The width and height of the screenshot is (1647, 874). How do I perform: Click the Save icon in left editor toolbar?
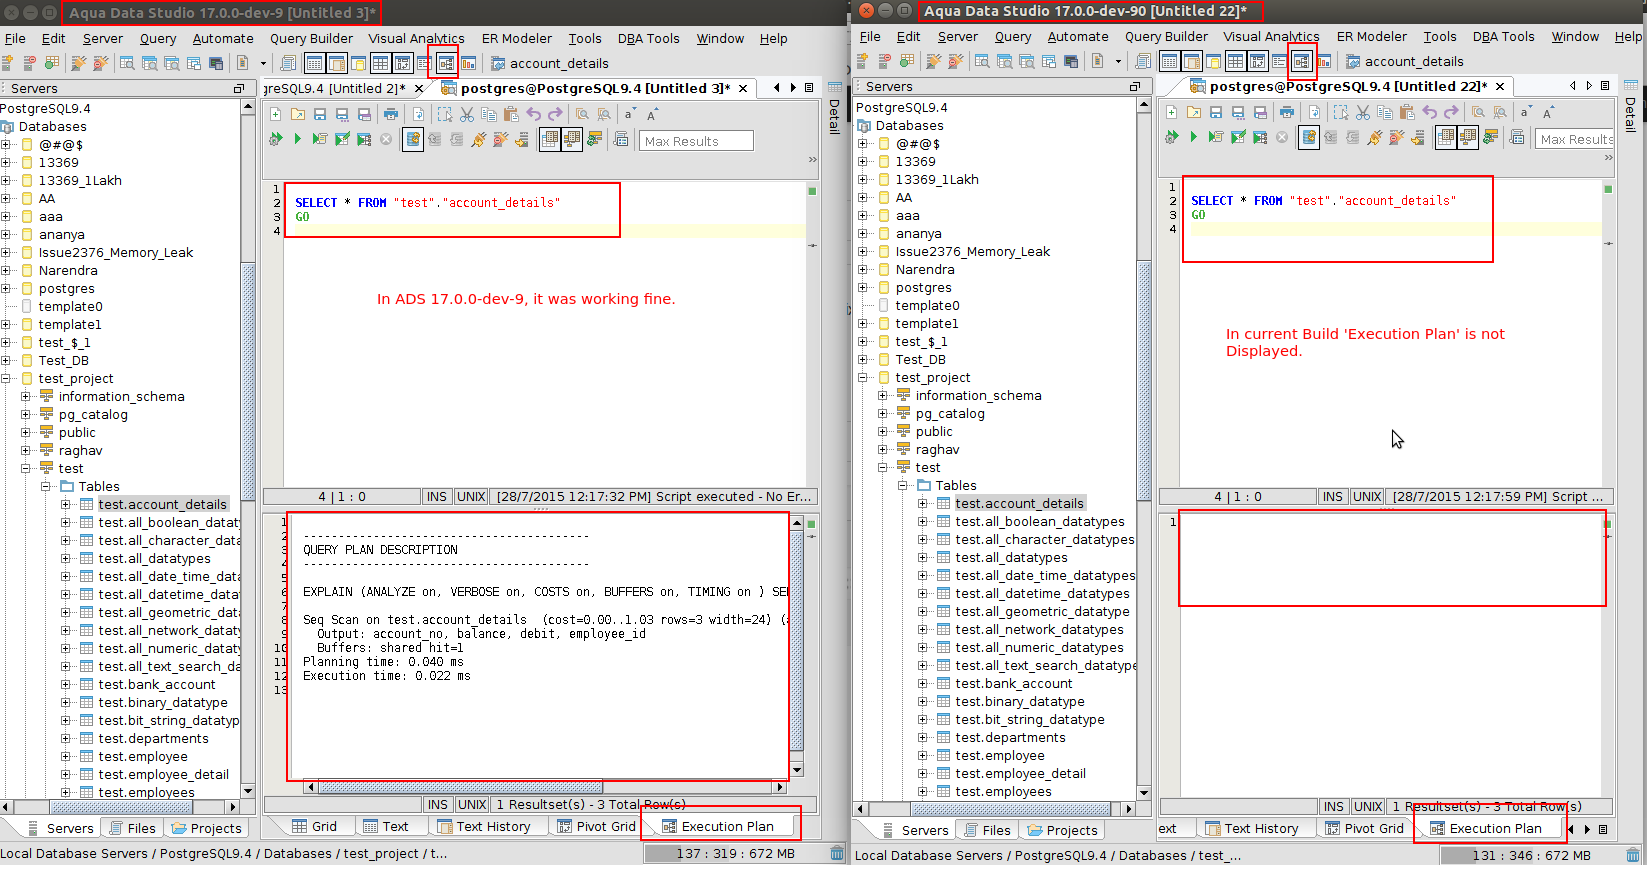(320, 114)
